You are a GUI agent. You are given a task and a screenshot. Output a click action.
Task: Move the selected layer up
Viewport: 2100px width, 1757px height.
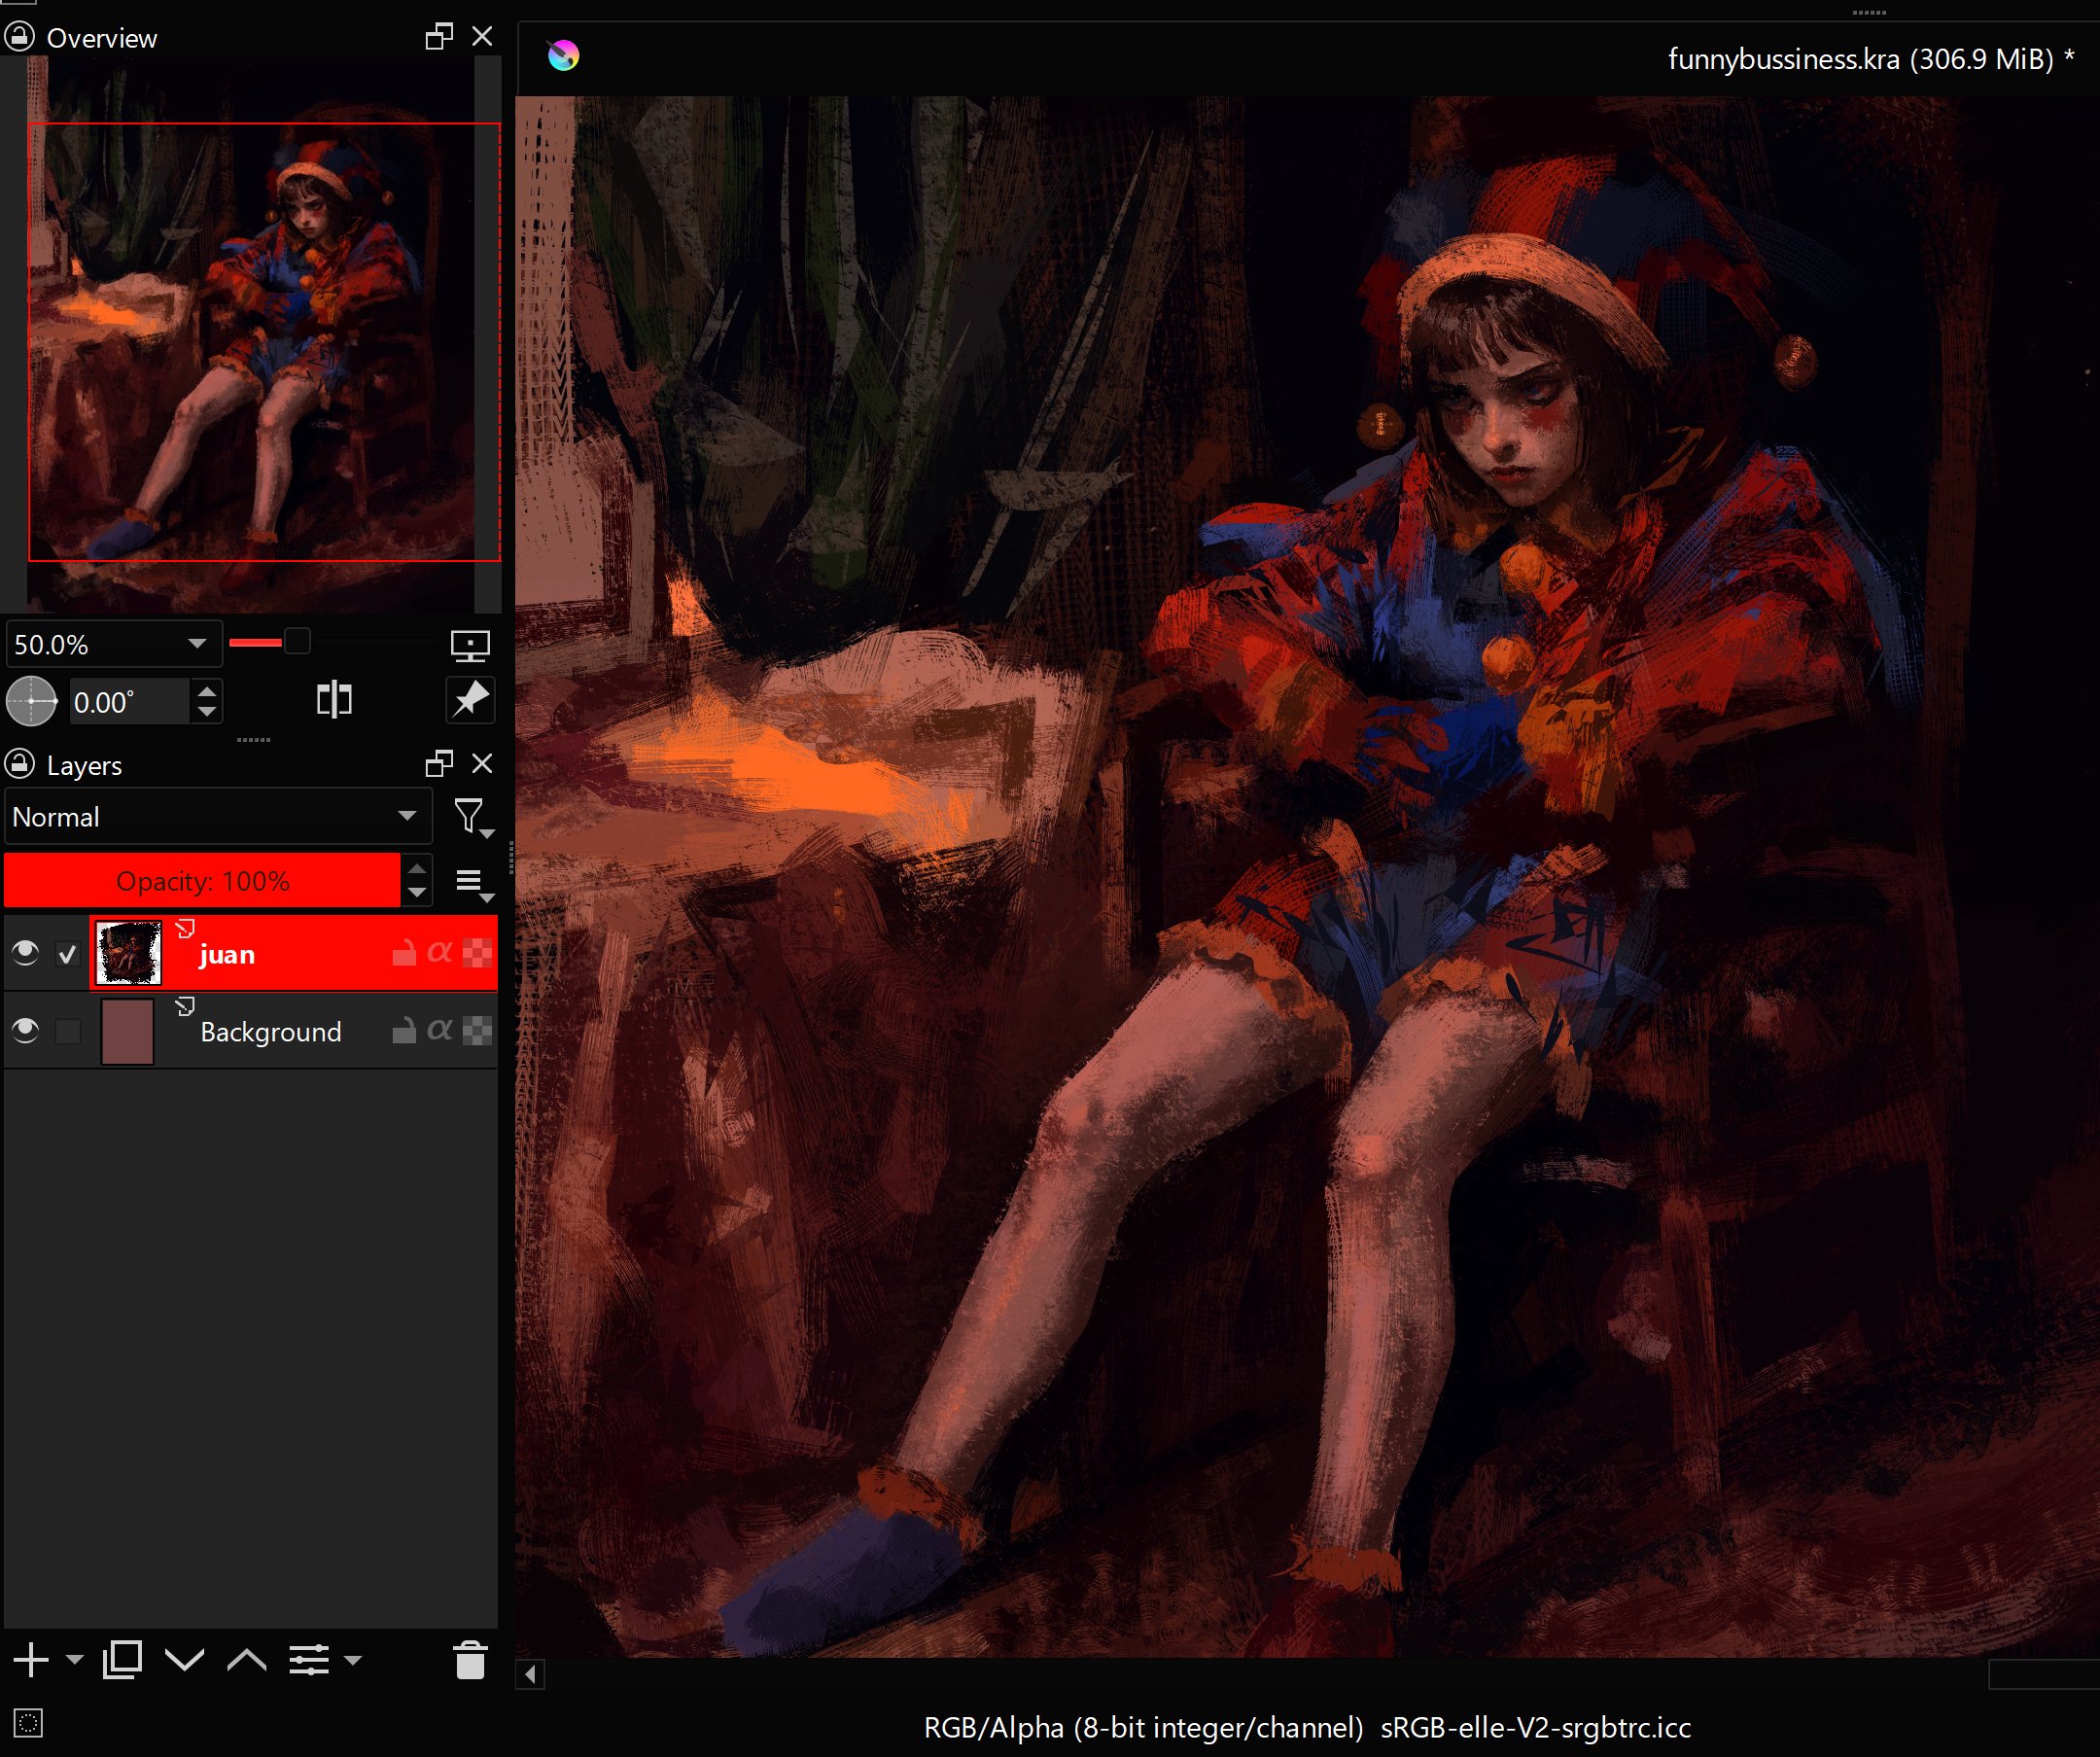247,1661
